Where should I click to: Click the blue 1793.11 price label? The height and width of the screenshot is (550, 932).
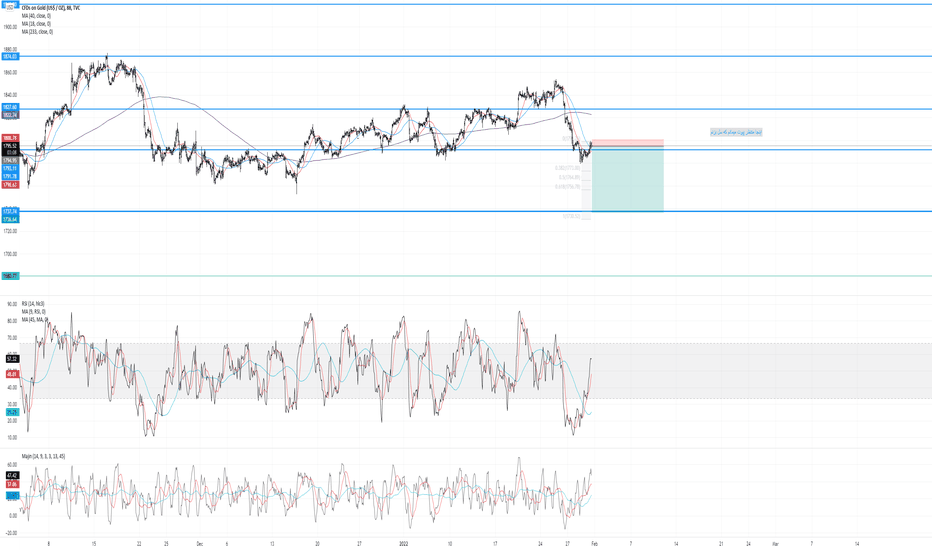point(10,168)
